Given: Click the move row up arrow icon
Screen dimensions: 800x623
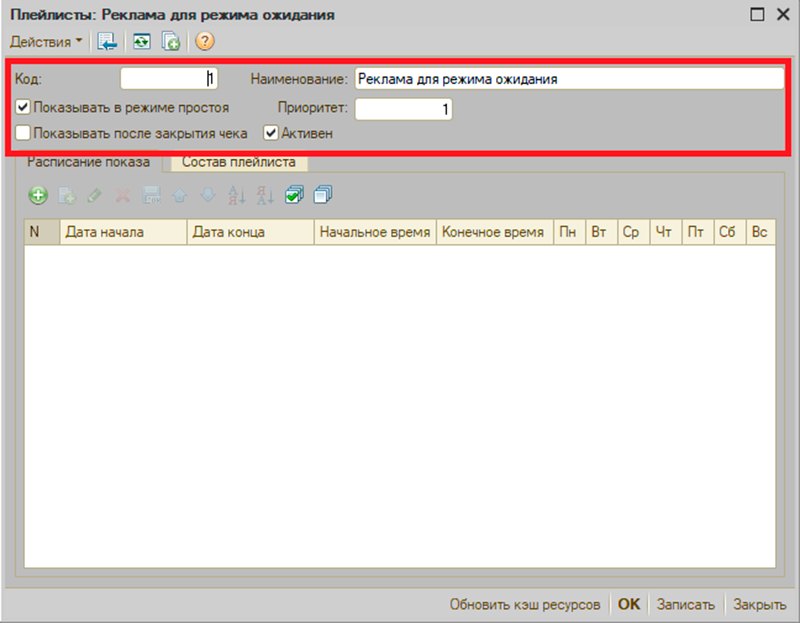Looking at the screenshot, I should click(x=180, y=195).
